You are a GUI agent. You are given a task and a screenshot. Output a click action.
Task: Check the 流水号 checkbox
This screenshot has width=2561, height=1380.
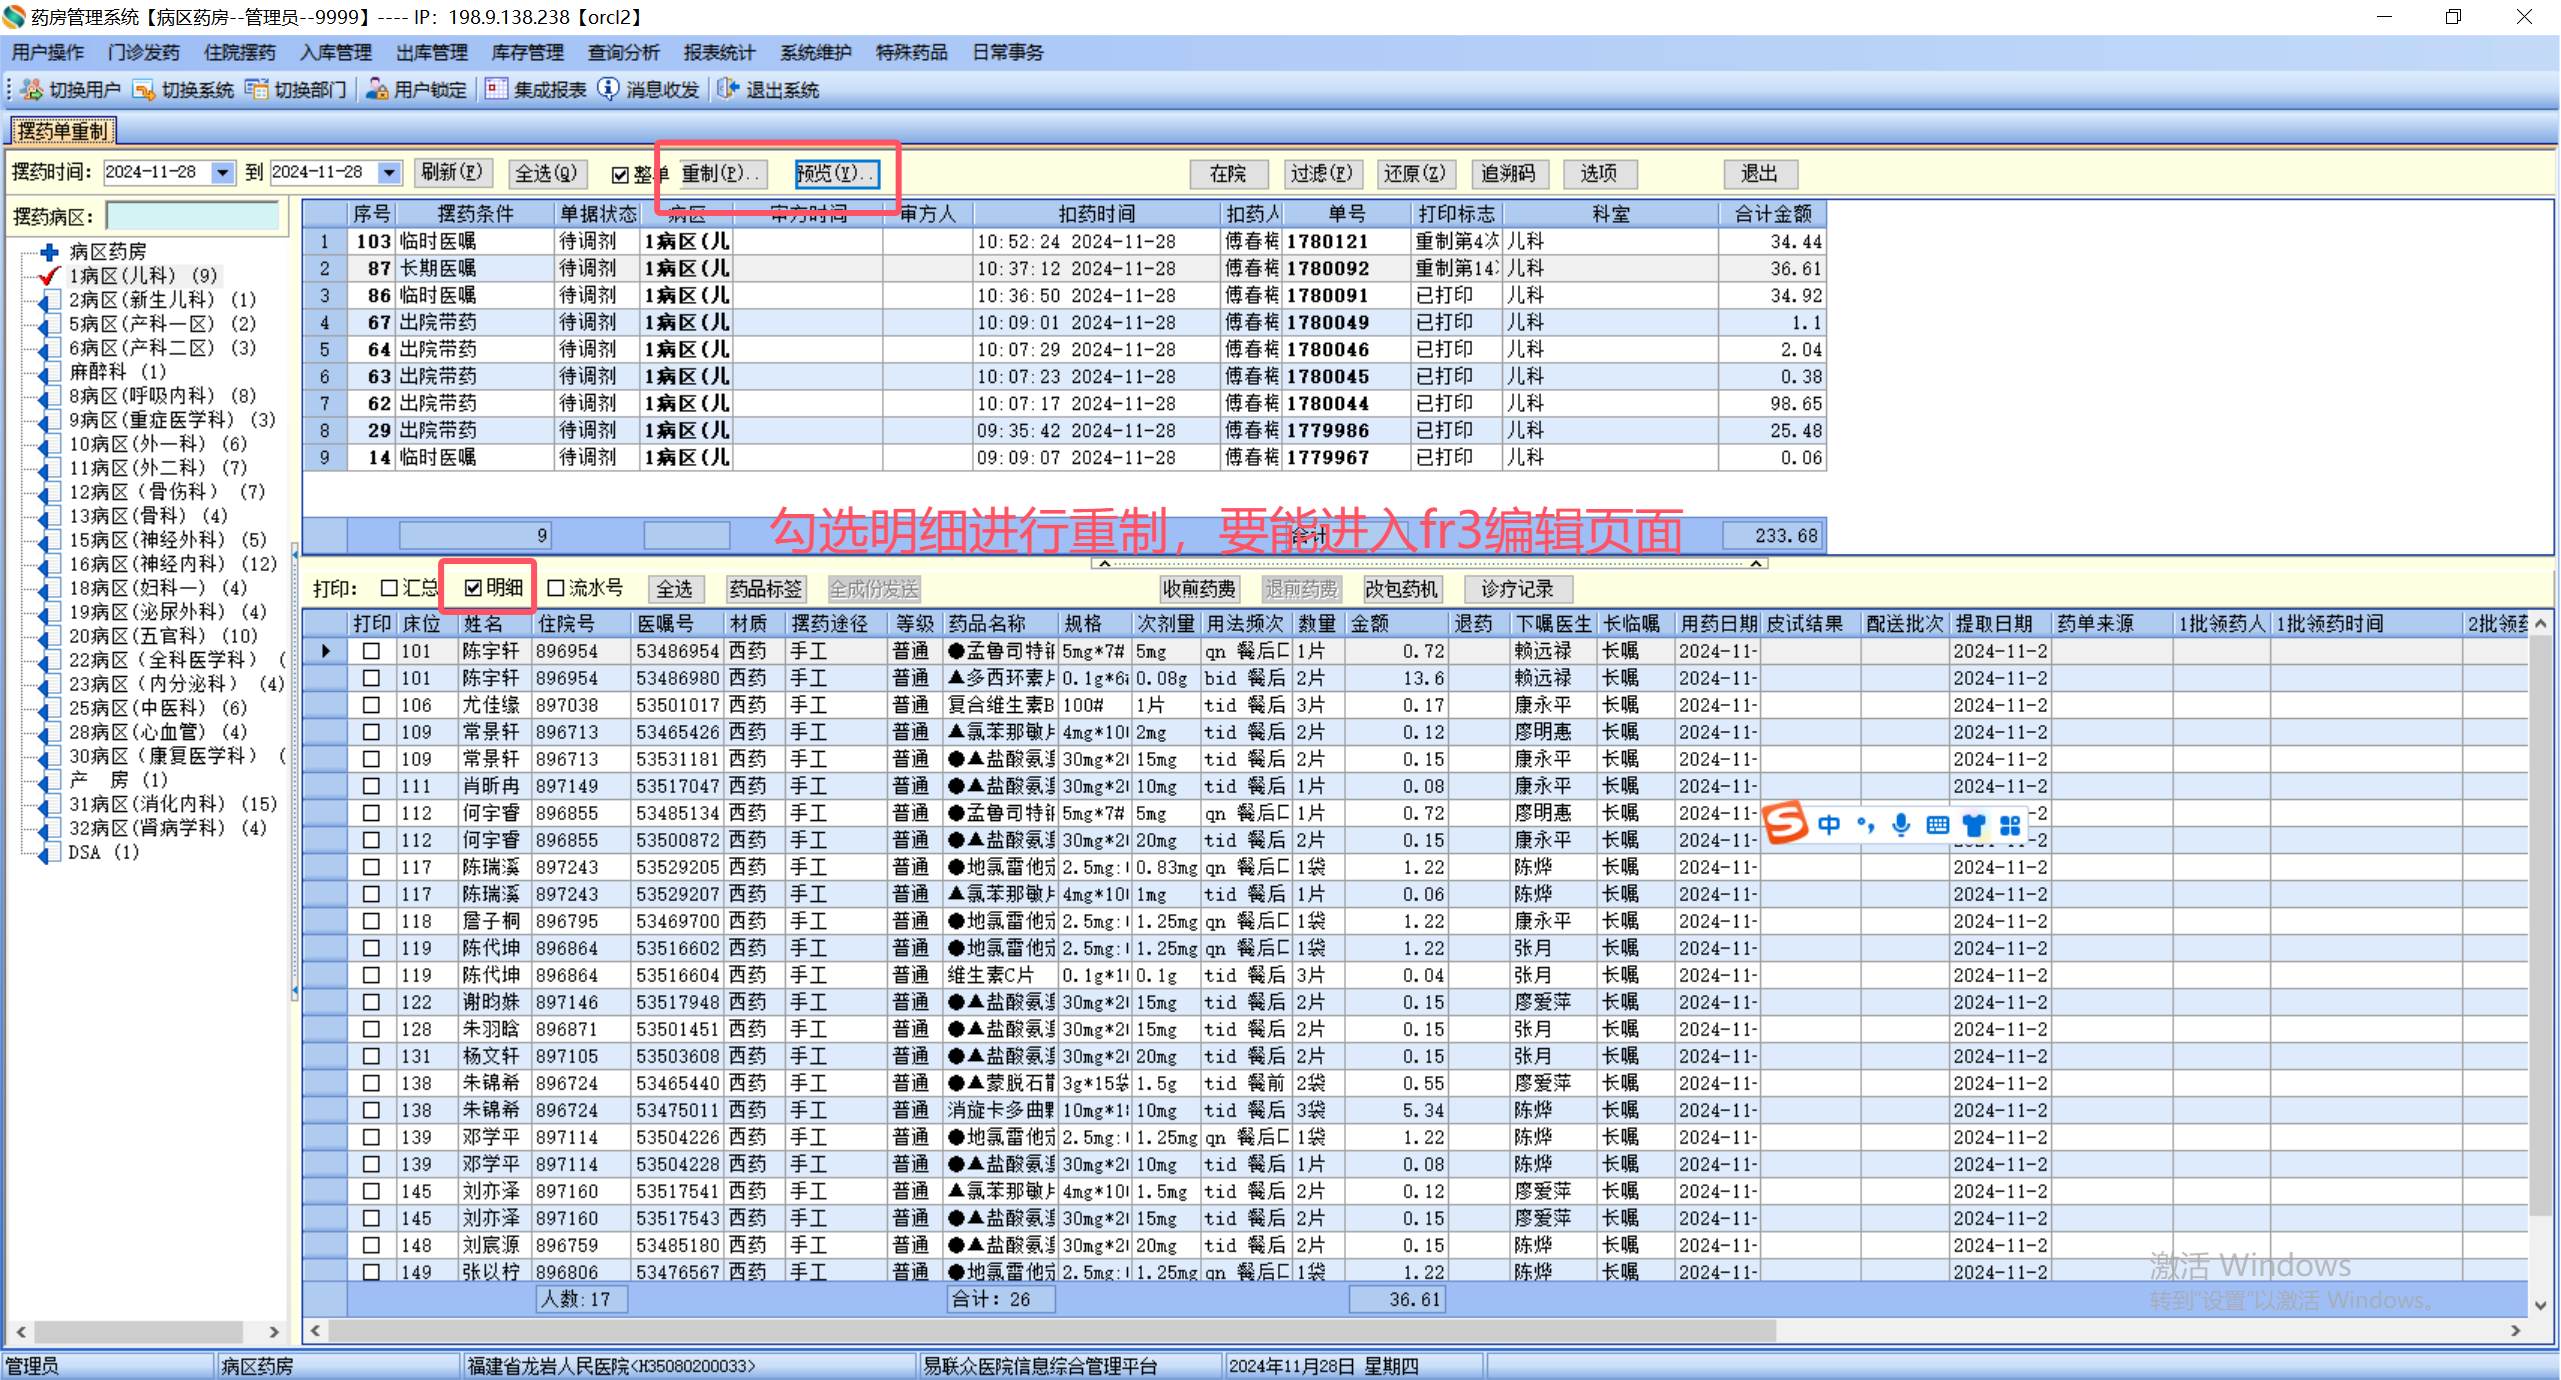coord(557,588)
